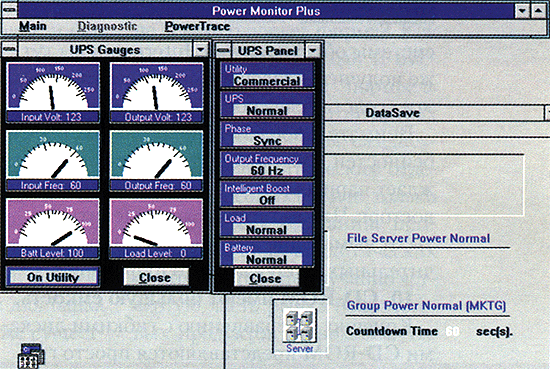
Task: Click the Power Monitor Plus title bar
Action: coord(266,11)
